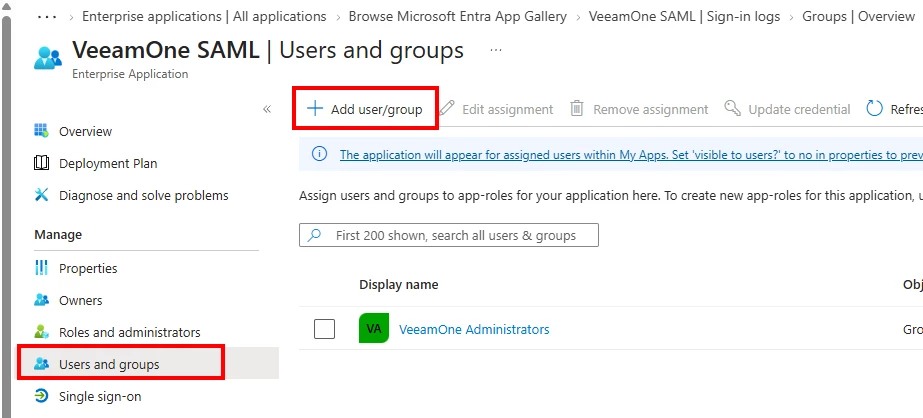Click the Remove assignment trash icon
Screen dimensions: 923x418
pyautogui.click(x=577, y=108)
